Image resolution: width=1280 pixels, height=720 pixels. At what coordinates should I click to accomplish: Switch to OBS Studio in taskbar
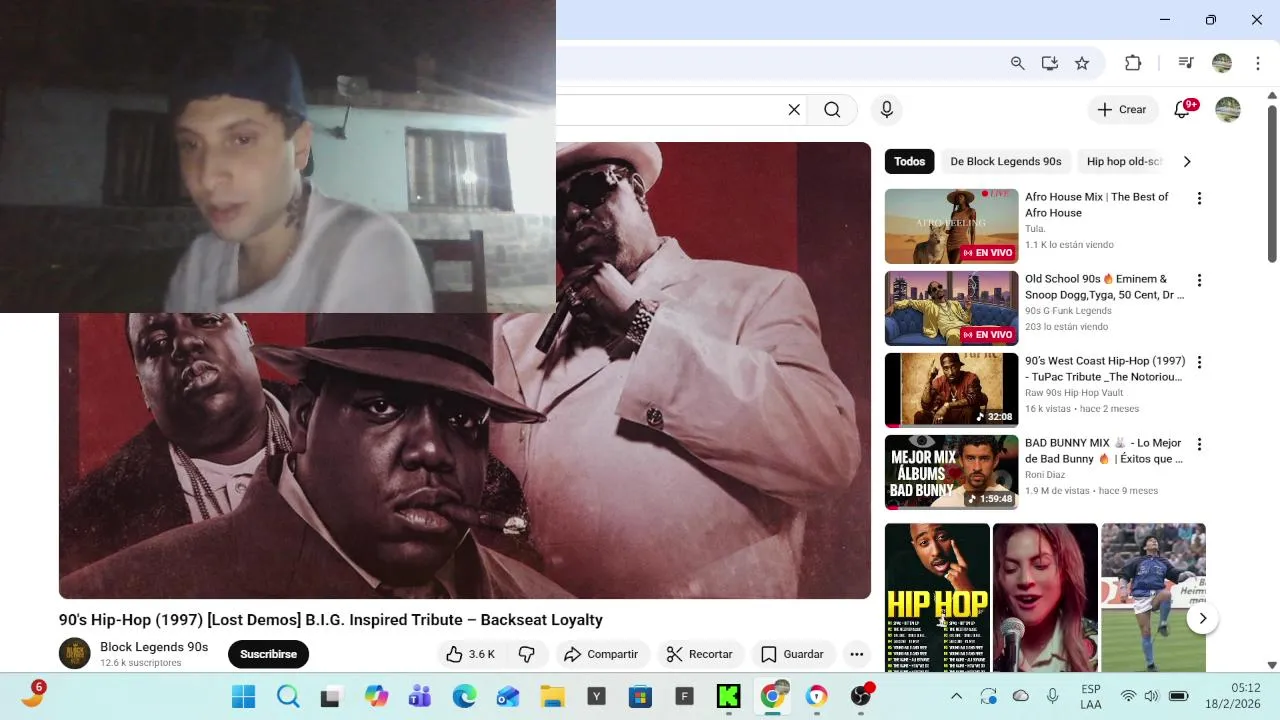(861, 697)
